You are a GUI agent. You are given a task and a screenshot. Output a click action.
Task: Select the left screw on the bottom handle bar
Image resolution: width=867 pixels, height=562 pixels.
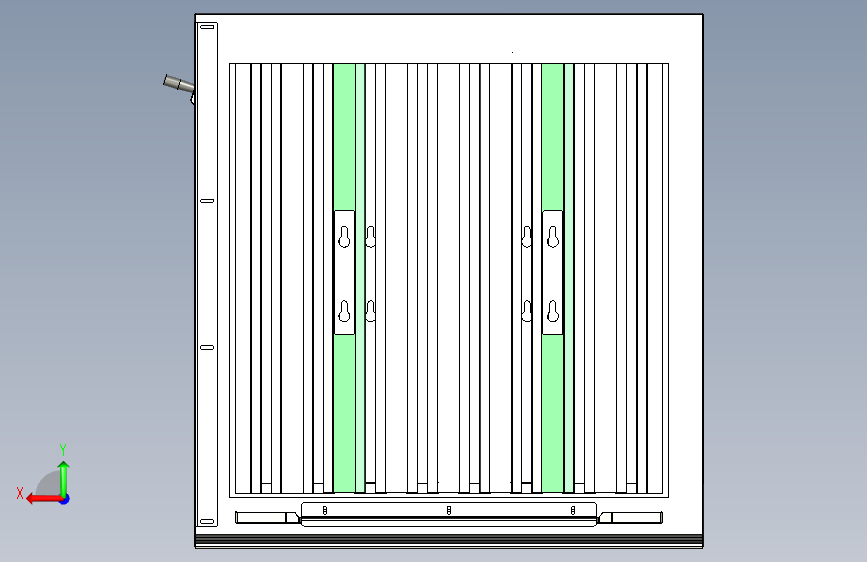[x=325, y=510]
